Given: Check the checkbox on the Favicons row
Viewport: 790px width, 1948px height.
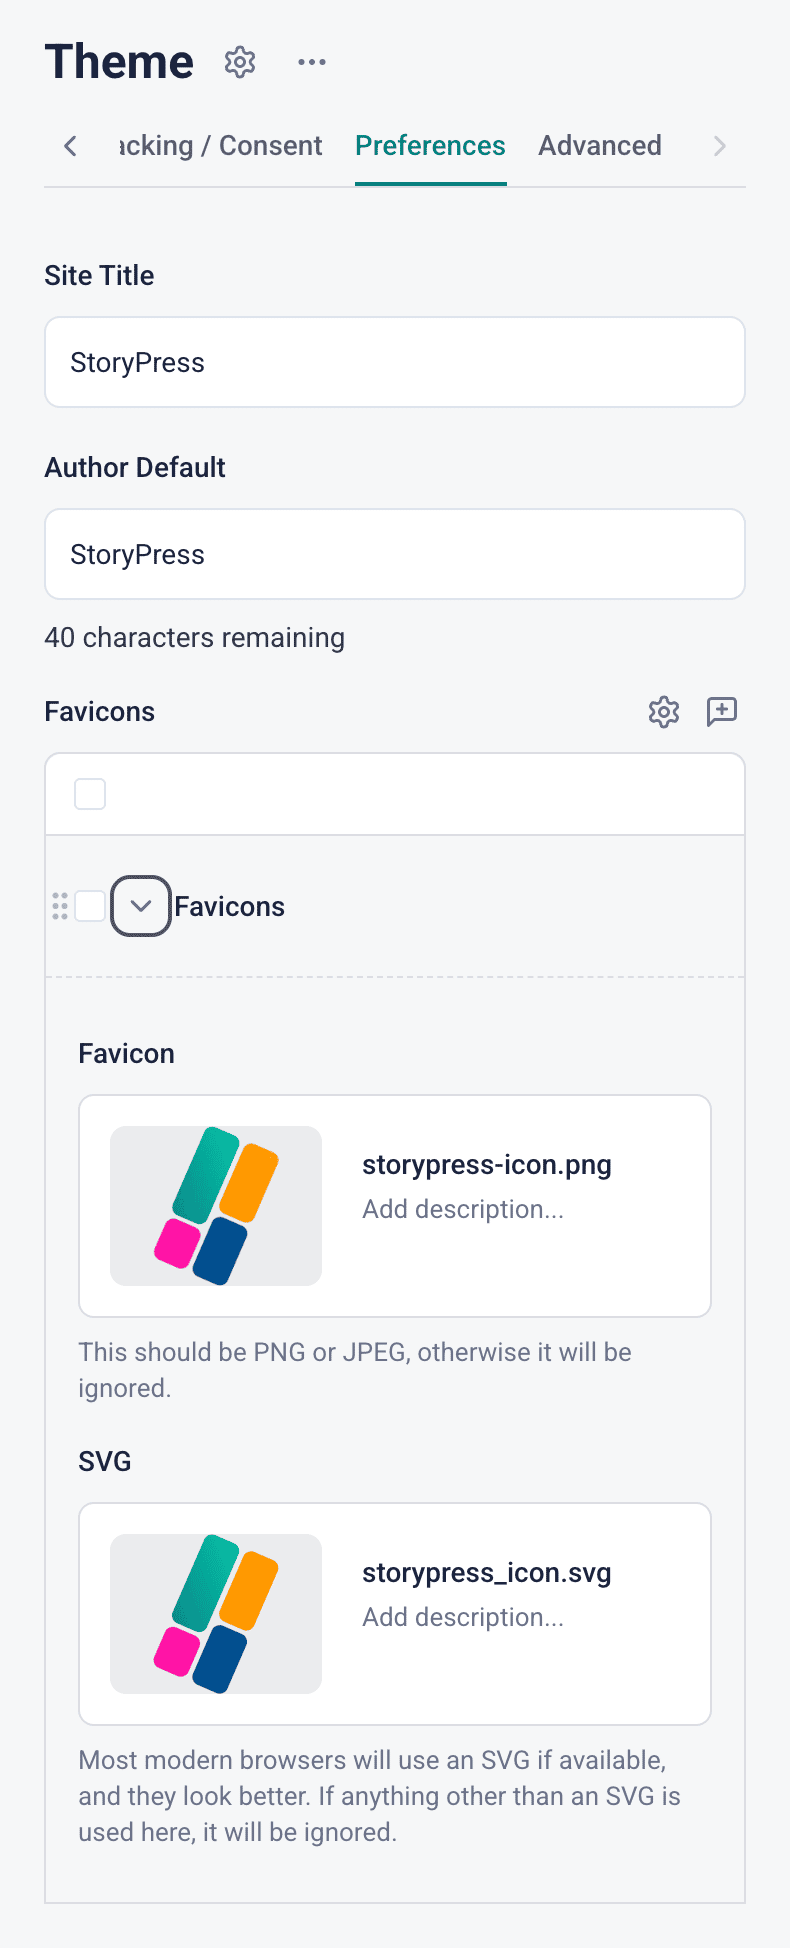Looking at the screenshot, I should click(89, 906).
